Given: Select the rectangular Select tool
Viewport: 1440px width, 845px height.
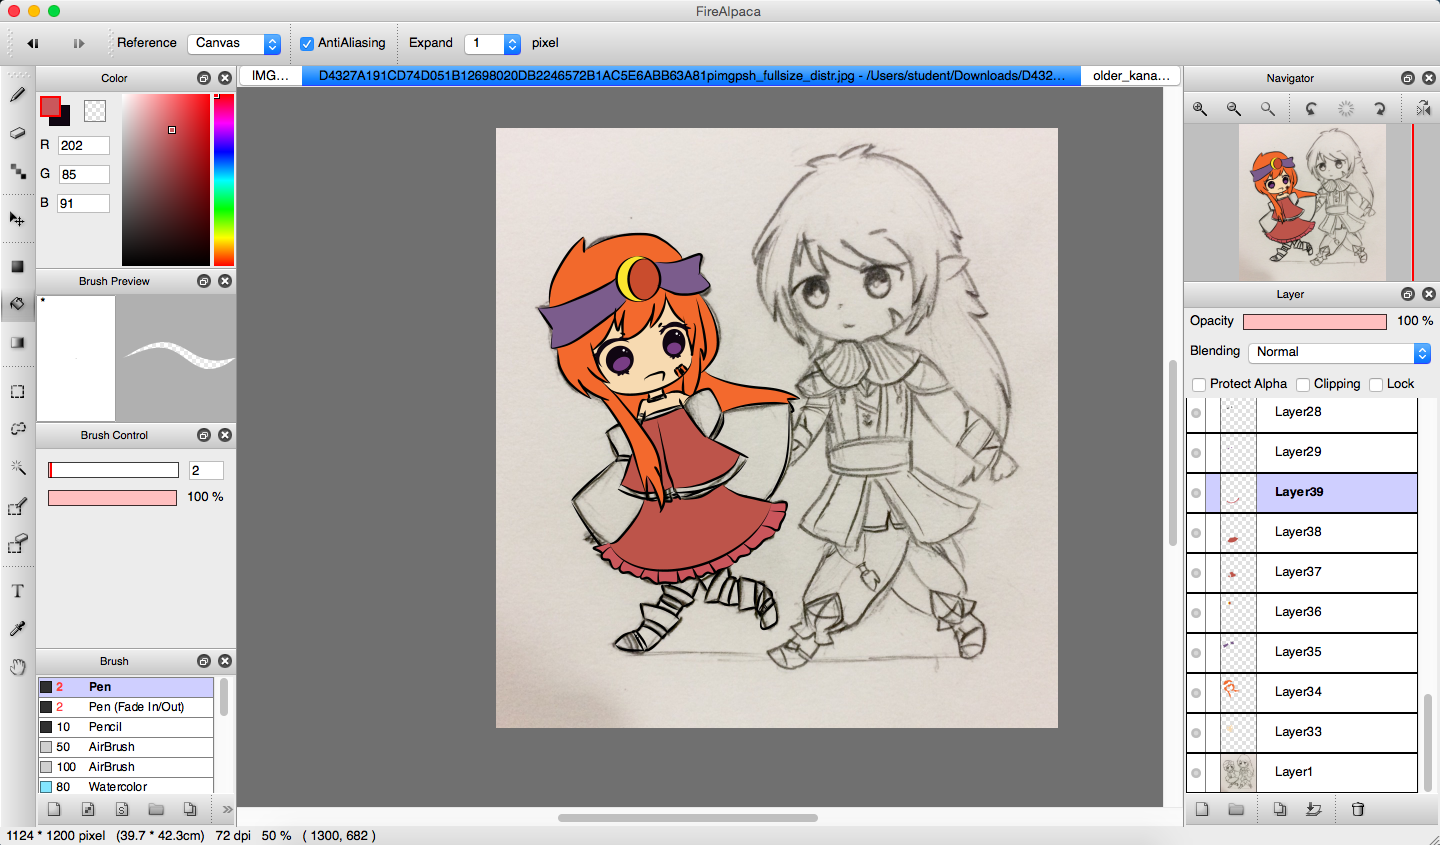Looking at the screenshot, I should click(x=17, y=391).
